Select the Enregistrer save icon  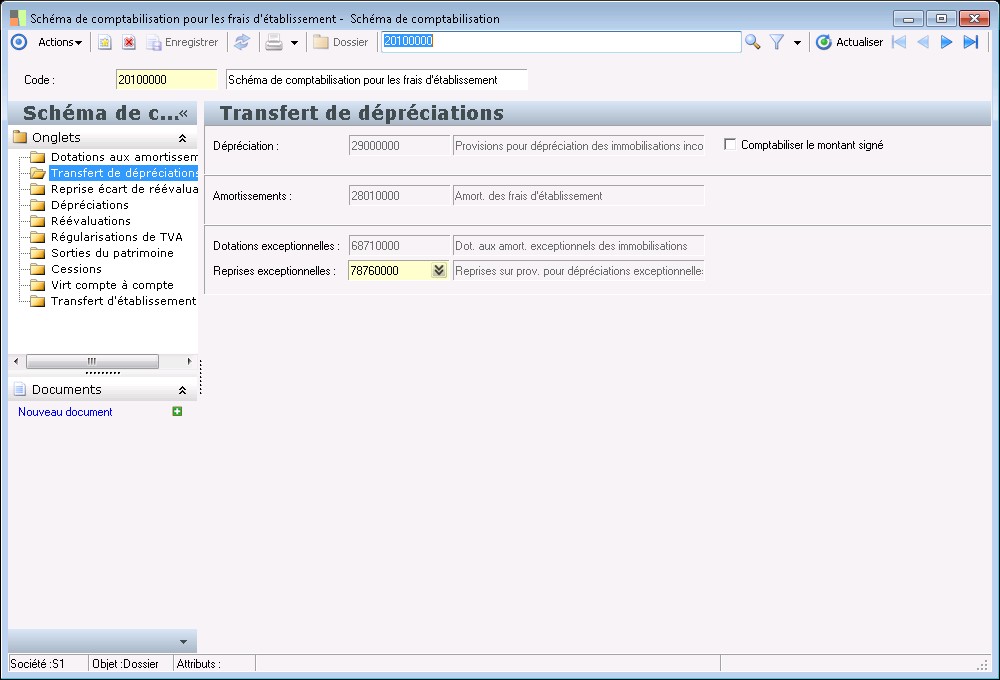tap(153, 42)
